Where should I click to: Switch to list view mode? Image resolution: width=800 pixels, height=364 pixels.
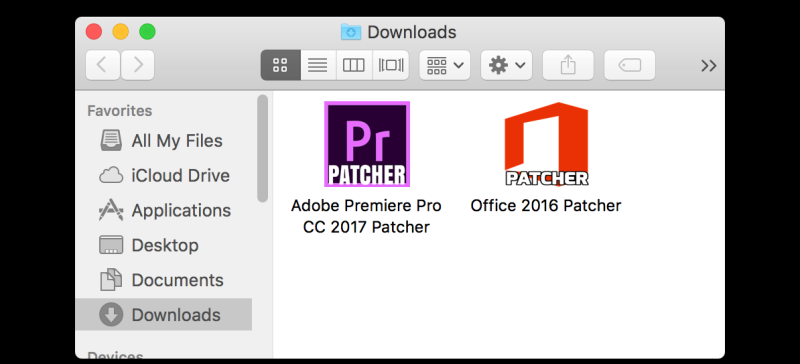click(x=318, y=65)
